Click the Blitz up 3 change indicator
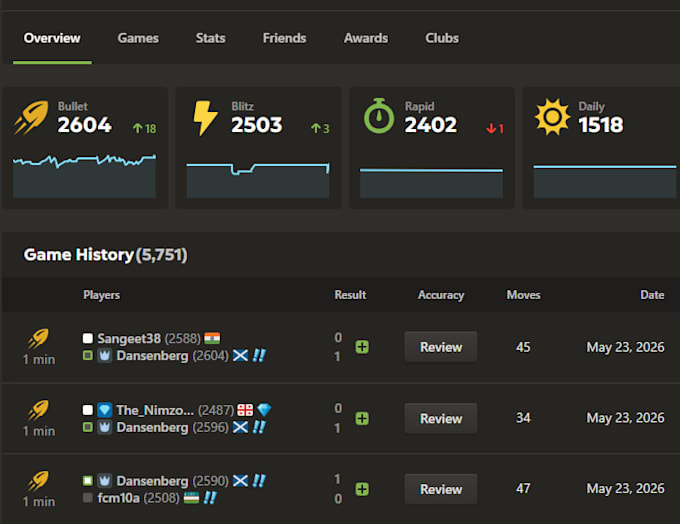 (320, 128)
